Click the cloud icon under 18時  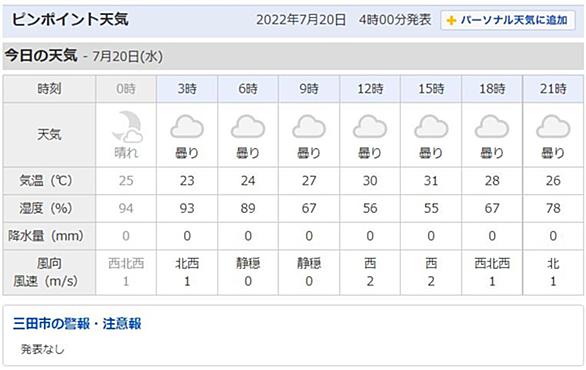click(492, 127)
